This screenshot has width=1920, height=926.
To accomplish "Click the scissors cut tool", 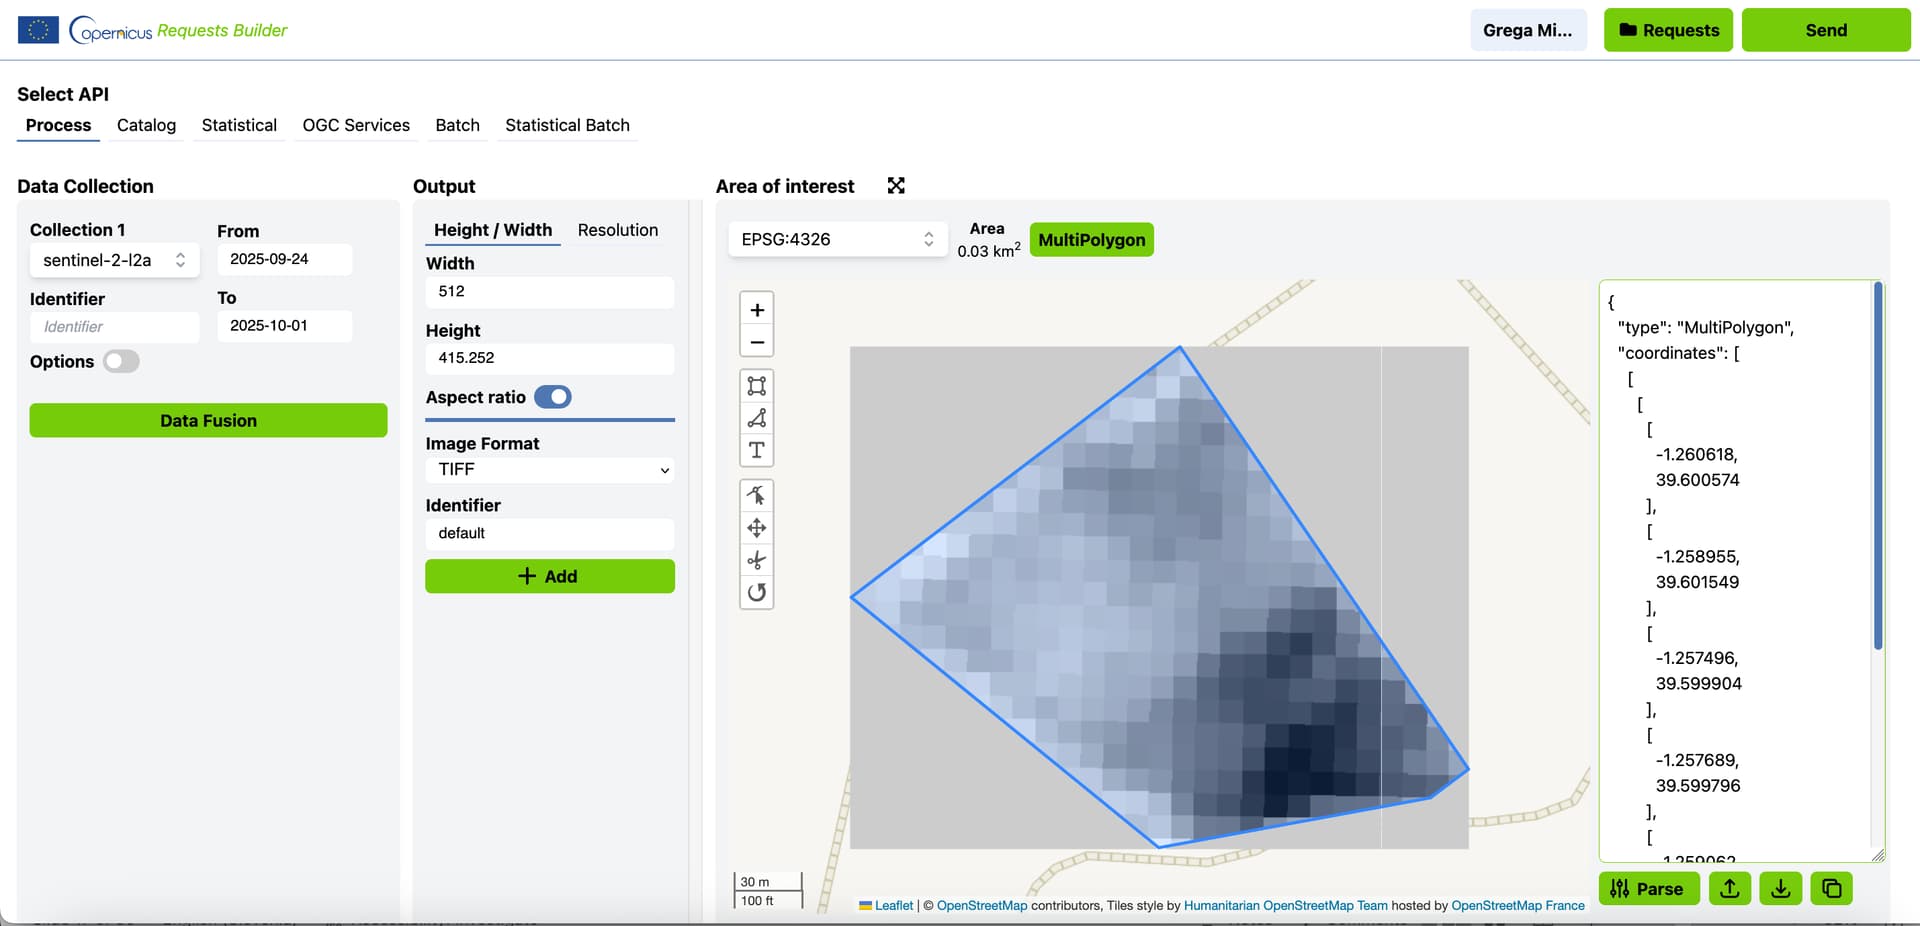I will [757, 560].
